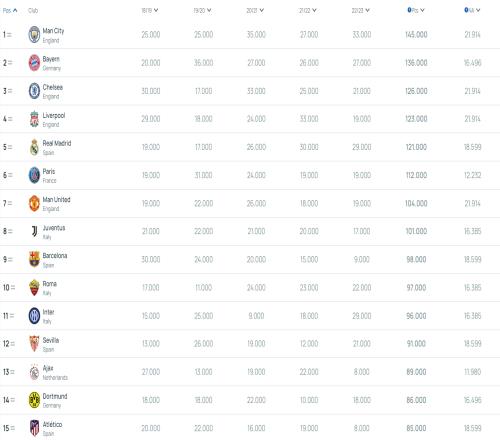Click the info icon beside Pts header
Screen dimensions: 500x440
[x=409, y=10]
